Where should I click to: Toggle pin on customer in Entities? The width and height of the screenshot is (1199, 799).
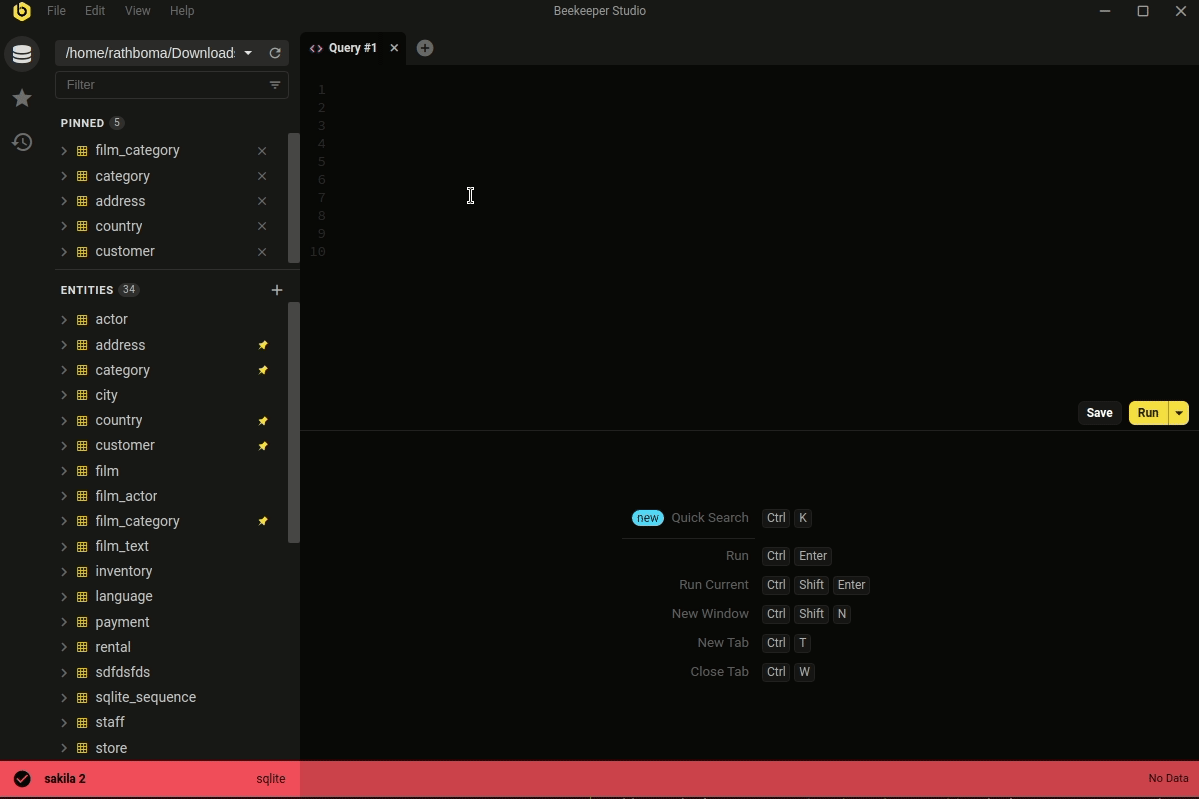click(263, 446)
